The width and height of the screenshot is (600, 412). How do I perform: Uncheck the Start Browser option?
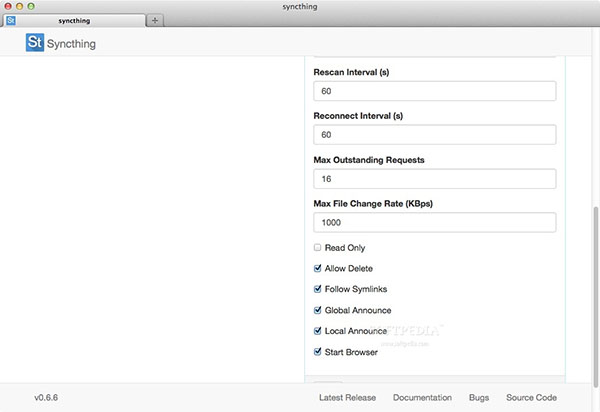(317, 352)
